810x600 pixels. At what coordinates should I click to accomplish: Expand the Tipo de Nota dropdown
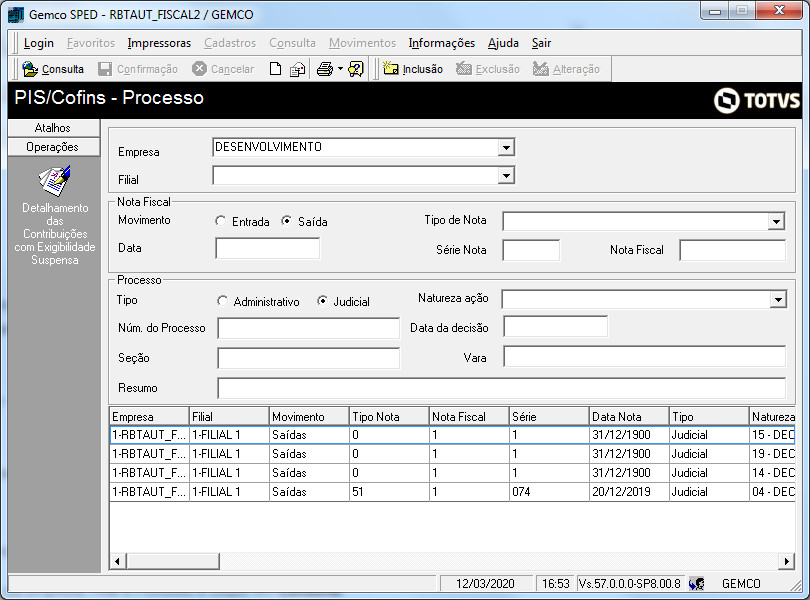[x=776, y=222]
